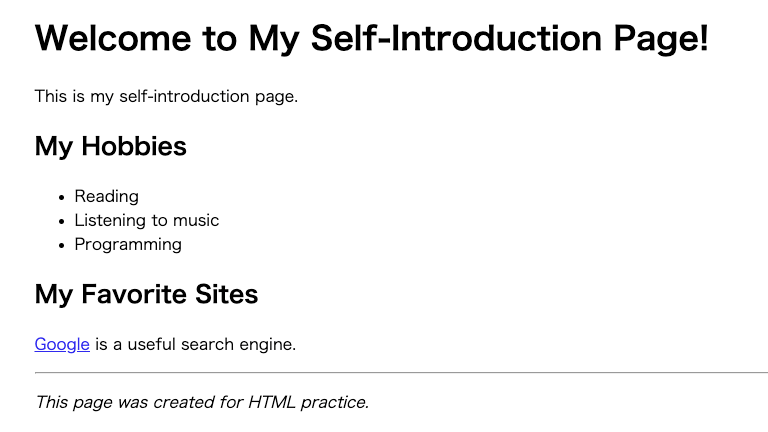Screen dimensions: 768x432
Task: Click the horizontal divider line above the footer
Action: click(400, 373)
